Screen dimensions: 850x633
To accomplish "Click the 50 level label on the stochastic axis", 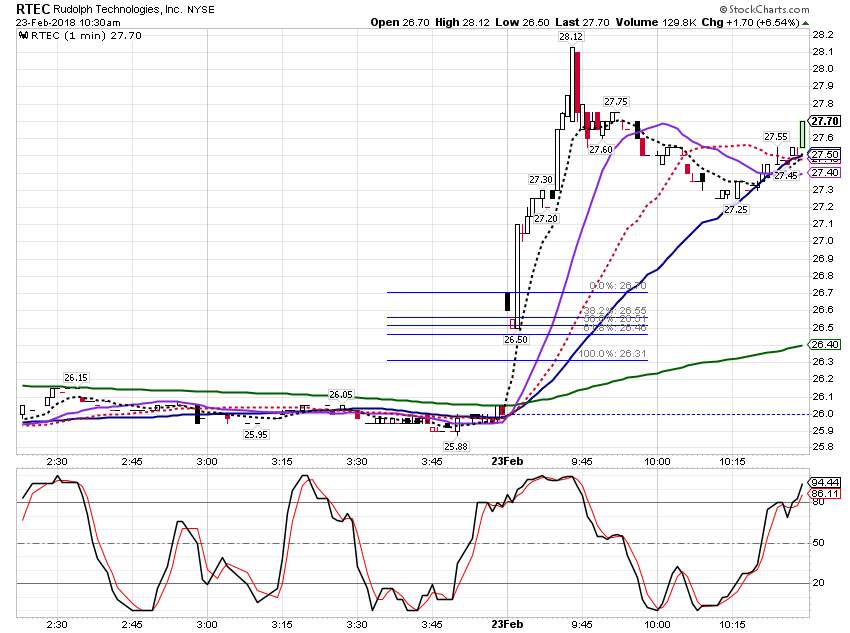I will 818,542.
